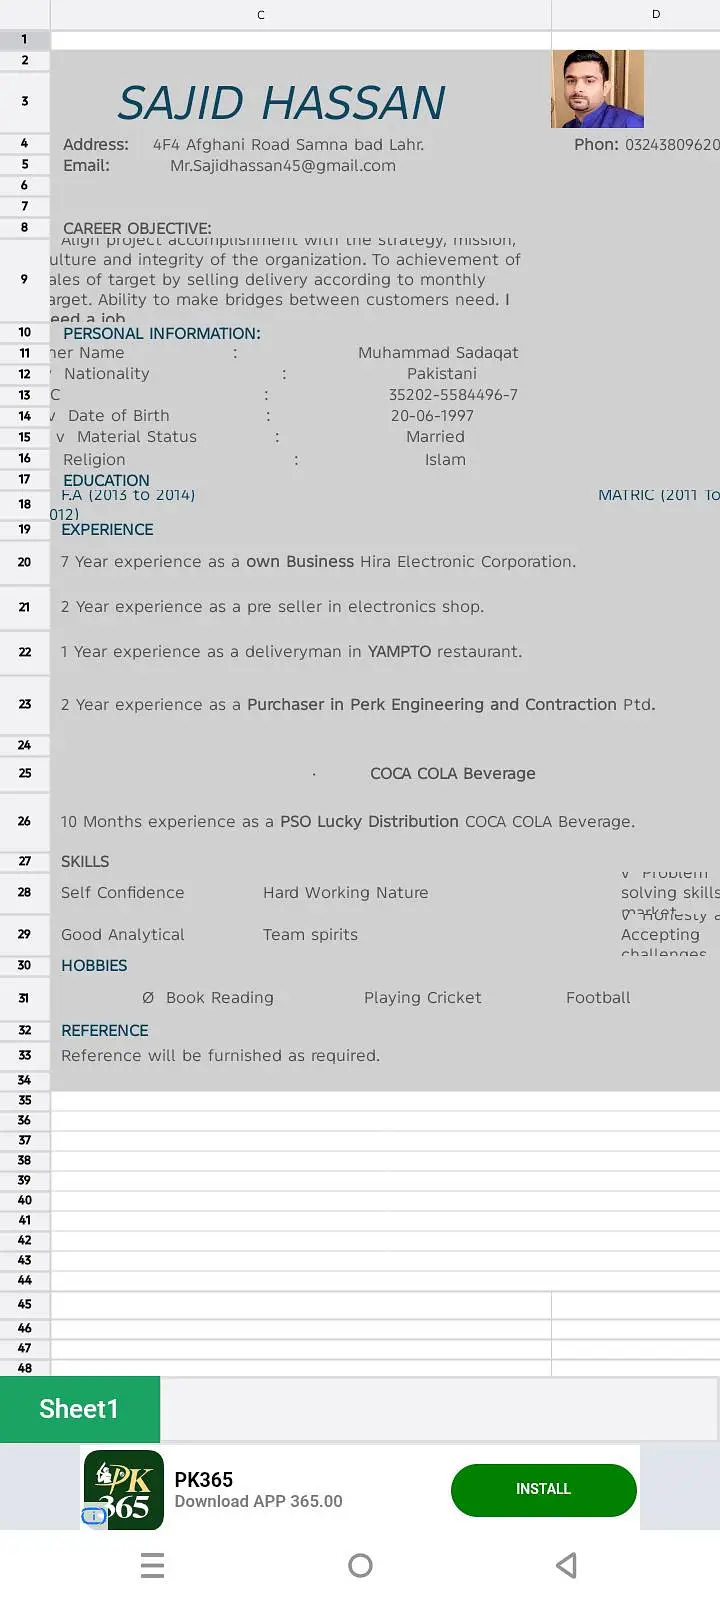Select column D header
Viewport: 720px width, 1600px height.
click(x=656, y=15)
